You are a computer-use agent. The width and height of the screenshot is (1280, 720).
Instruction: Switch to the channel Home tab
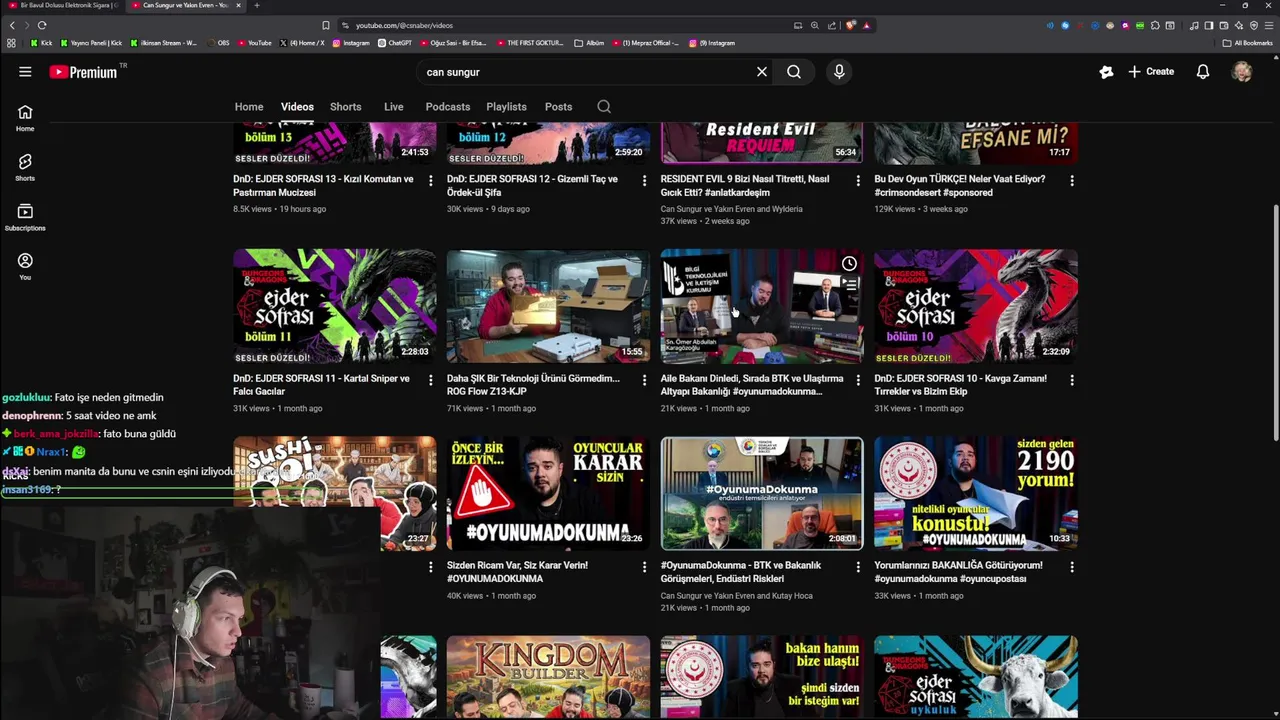point(249,107)
